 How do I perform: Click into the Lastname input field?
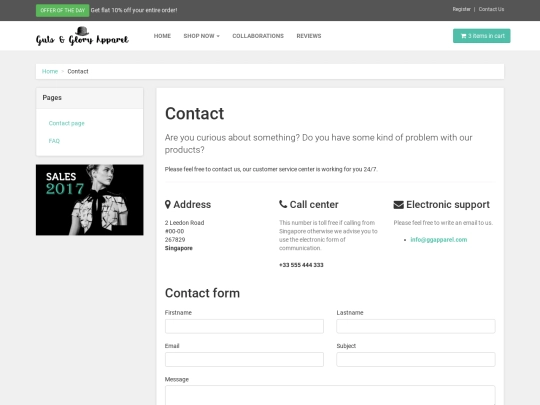coord(416,326)
